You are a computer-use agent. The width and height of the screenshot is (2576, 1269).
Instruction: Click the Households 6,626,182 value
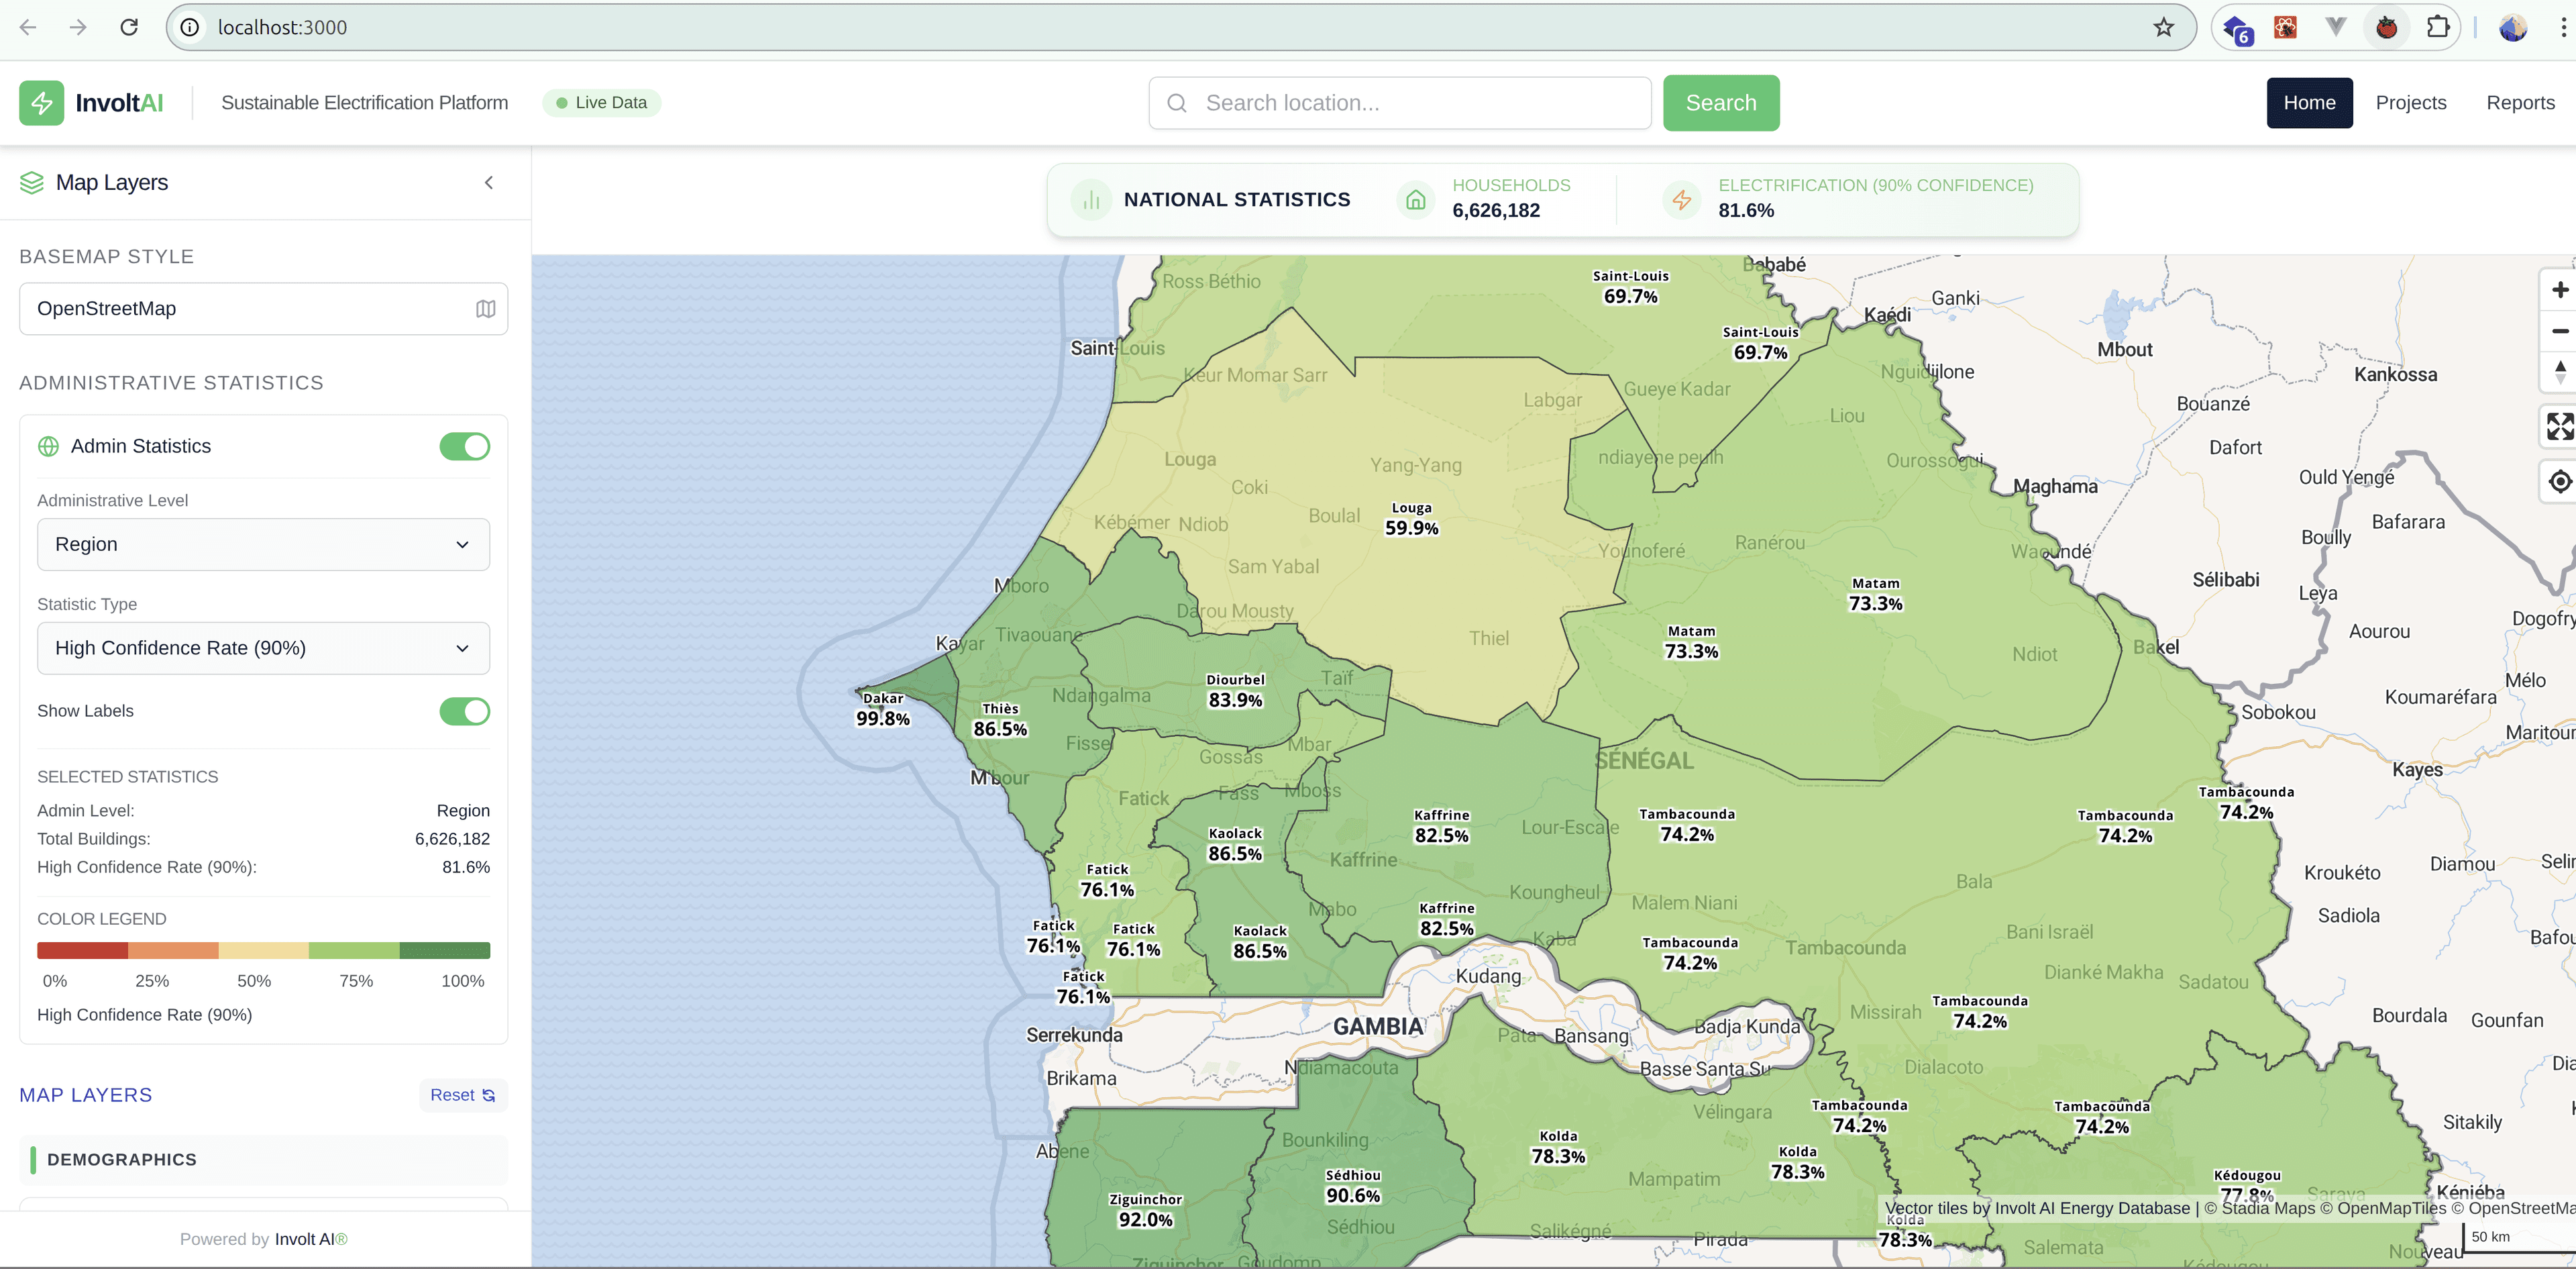(1496, 211)
